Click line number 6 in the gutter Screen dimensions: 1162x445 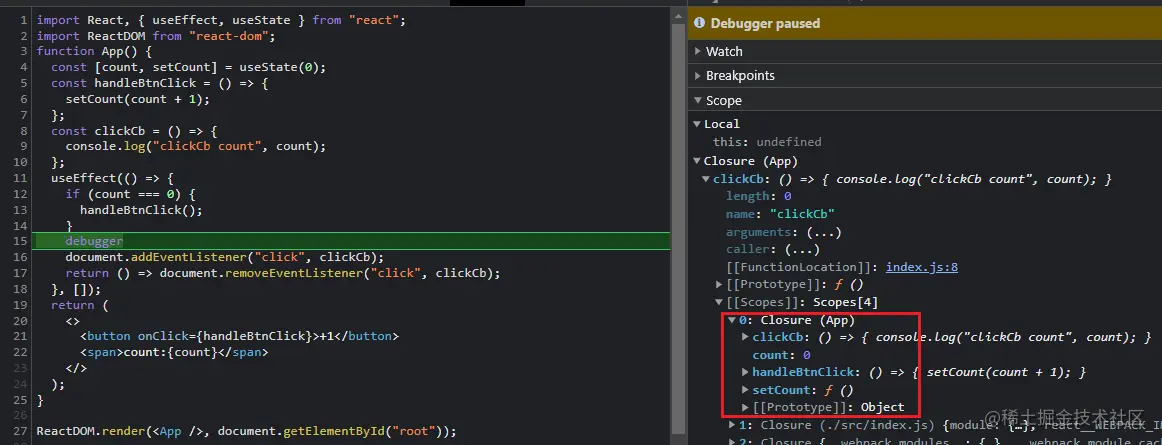(24, 99)
